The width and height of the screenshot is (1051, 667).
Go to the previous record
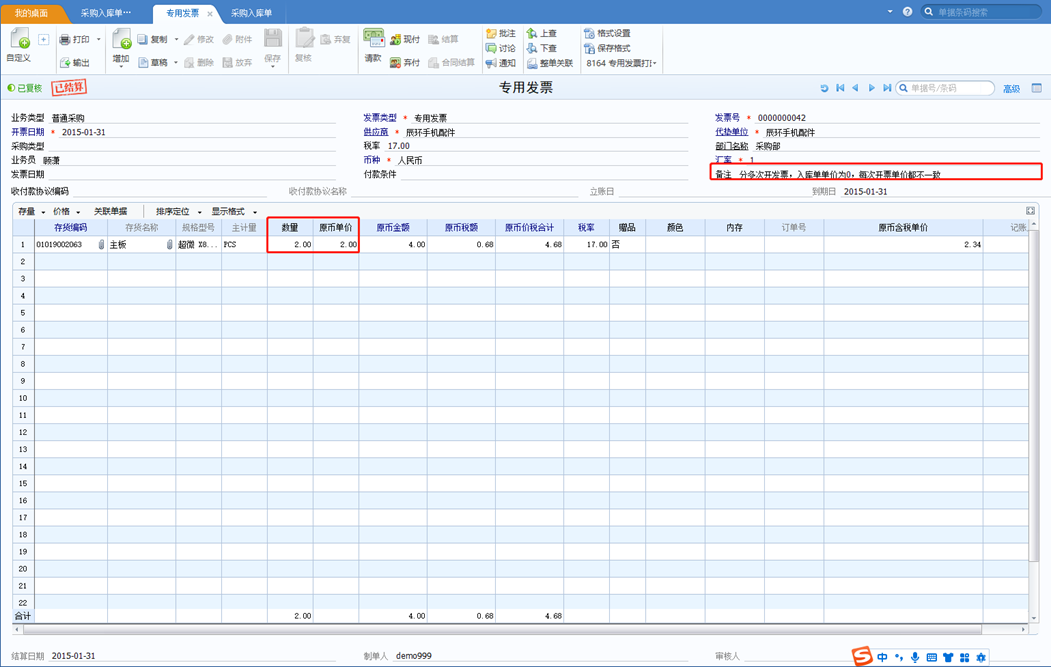coord(855,88)
